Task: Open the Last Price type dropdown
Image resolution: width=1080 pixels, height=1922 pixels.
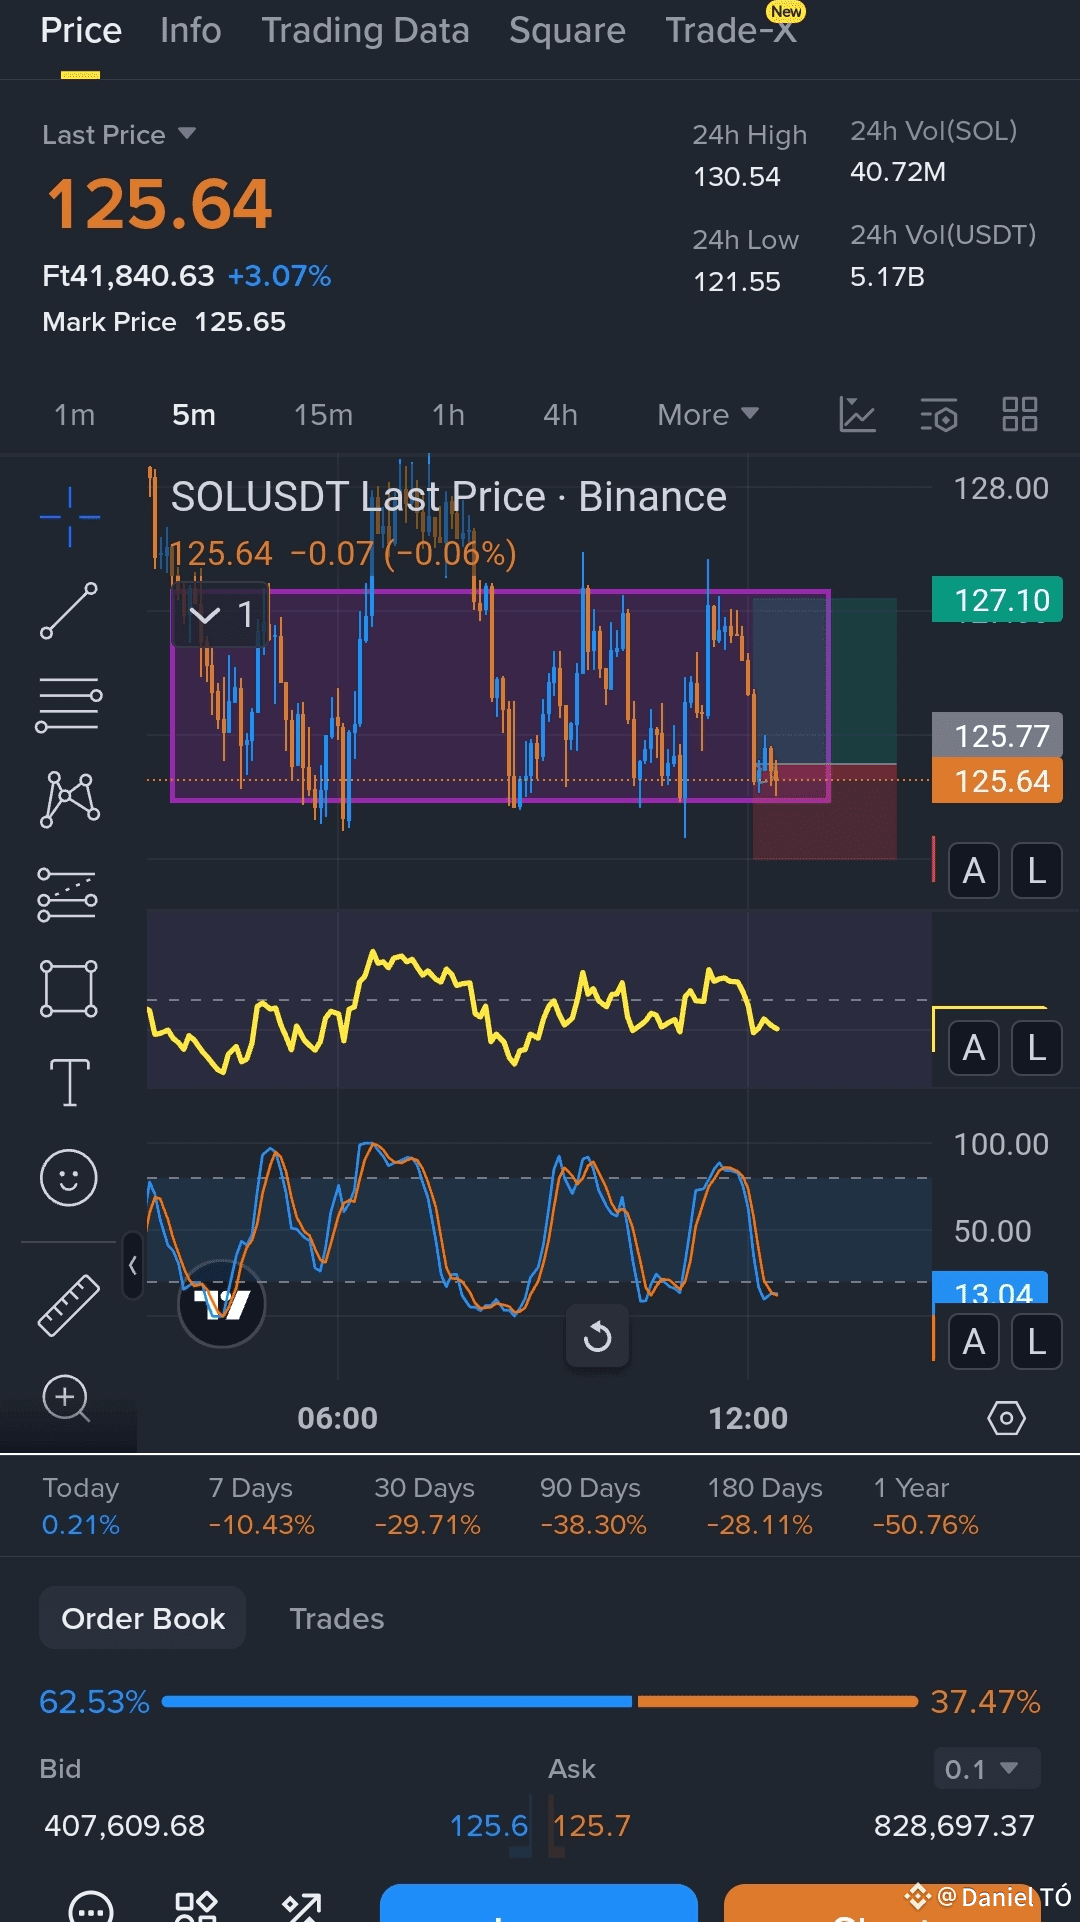Action: pyautogui.click(x=119, y=134)
